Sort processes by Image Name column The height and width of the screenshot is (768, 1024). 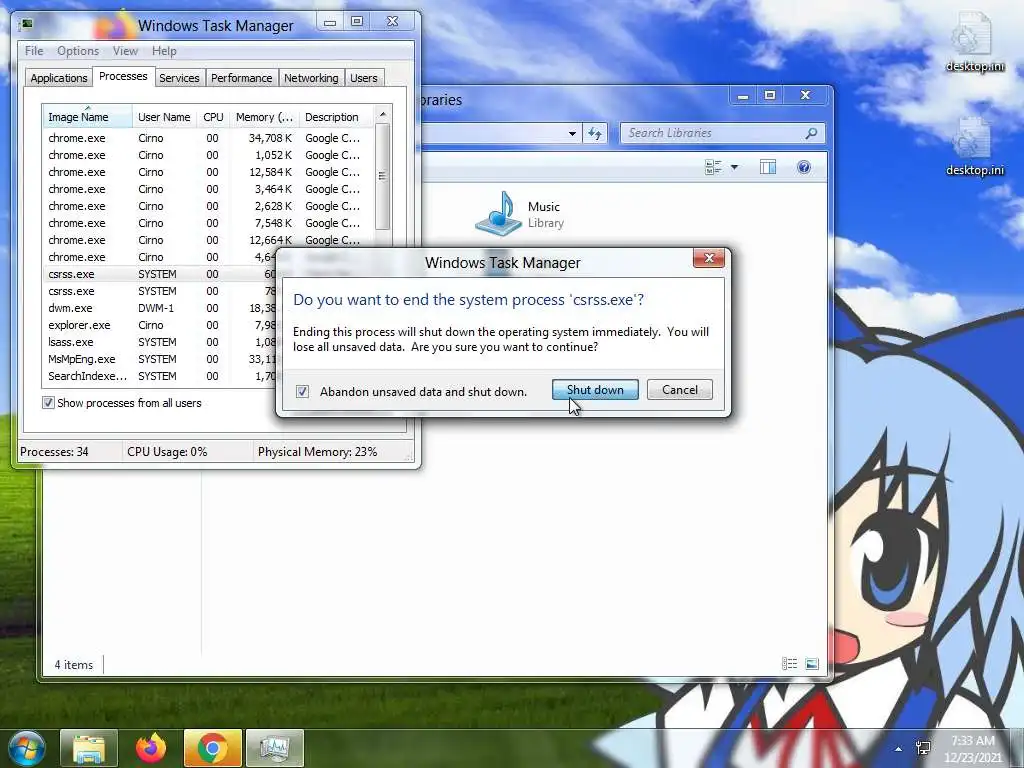coord(87,117)
